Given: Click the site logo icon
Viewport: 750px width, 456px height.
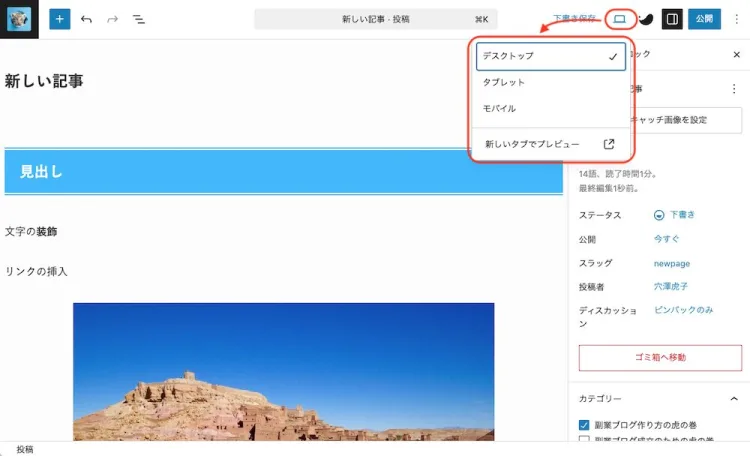Looking at the screenshot, I should click(19, 19).
